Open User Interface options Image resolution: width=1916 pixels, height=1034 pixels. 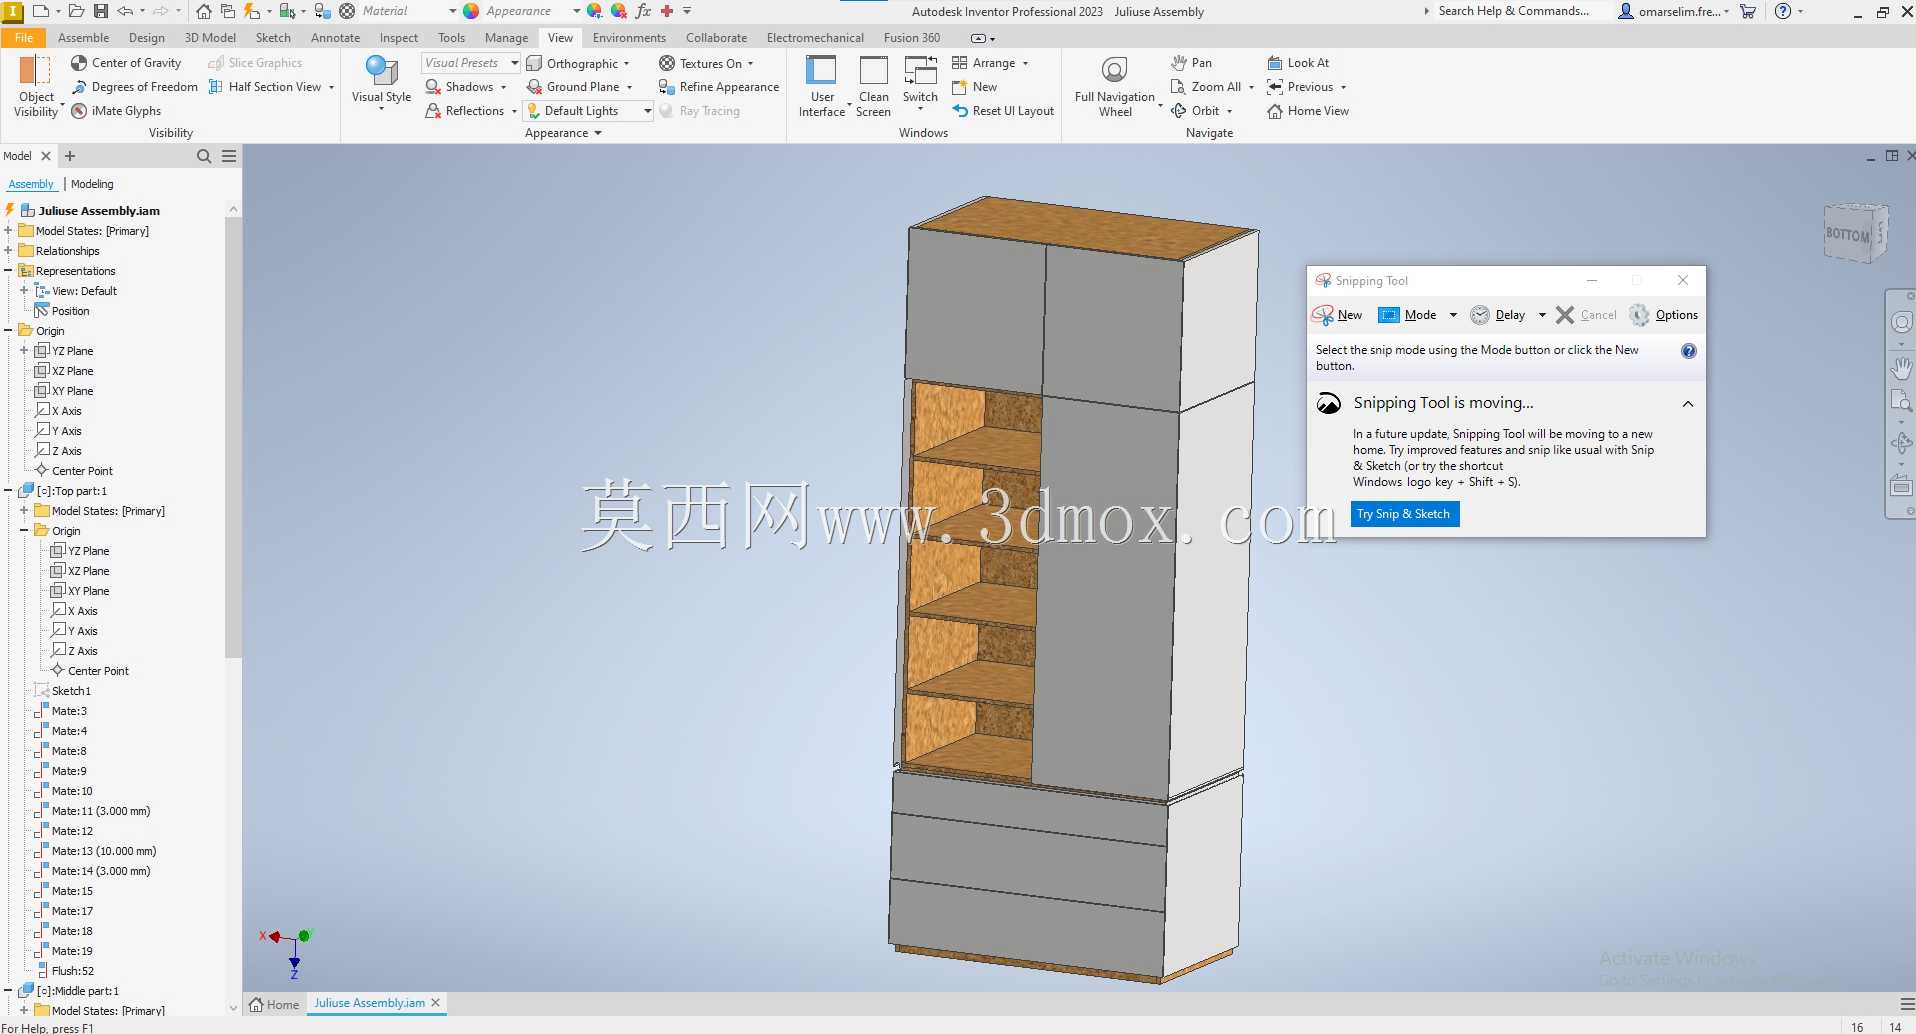coord(822,87)
